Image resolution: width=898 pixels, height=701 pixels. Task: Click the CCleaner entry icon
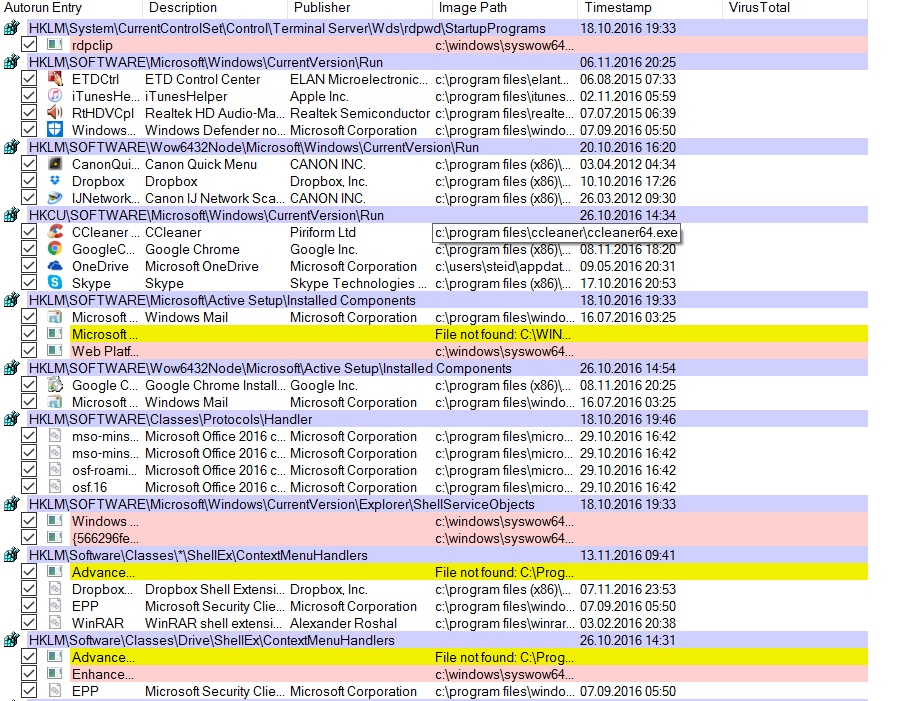[55, 232]
